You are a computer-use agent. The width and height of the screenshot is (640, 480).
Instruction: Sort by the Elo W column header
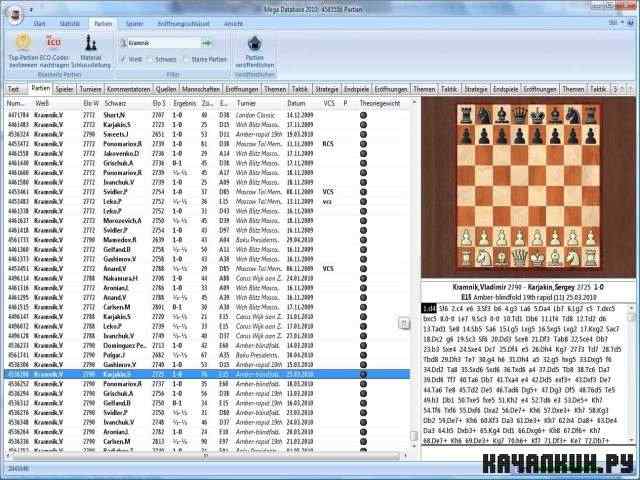click(x=91, y=104)
